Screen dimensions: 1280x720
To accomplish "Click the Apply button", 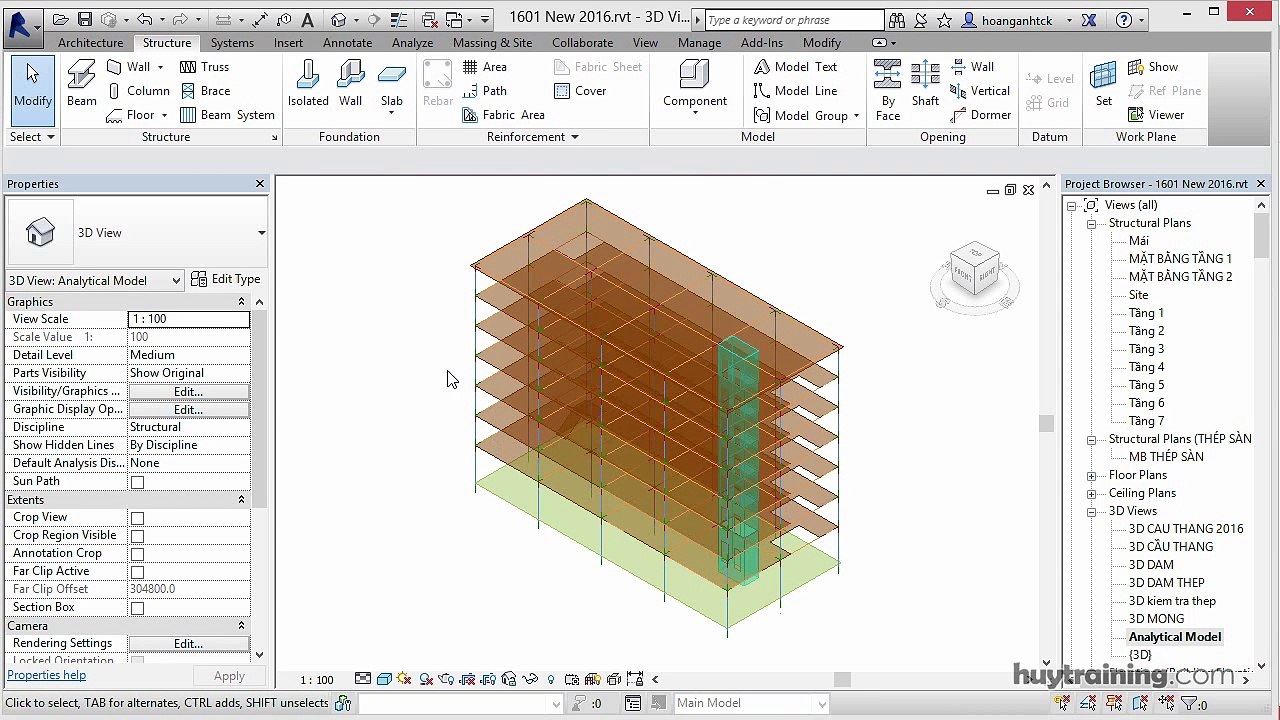I will 229,676.
